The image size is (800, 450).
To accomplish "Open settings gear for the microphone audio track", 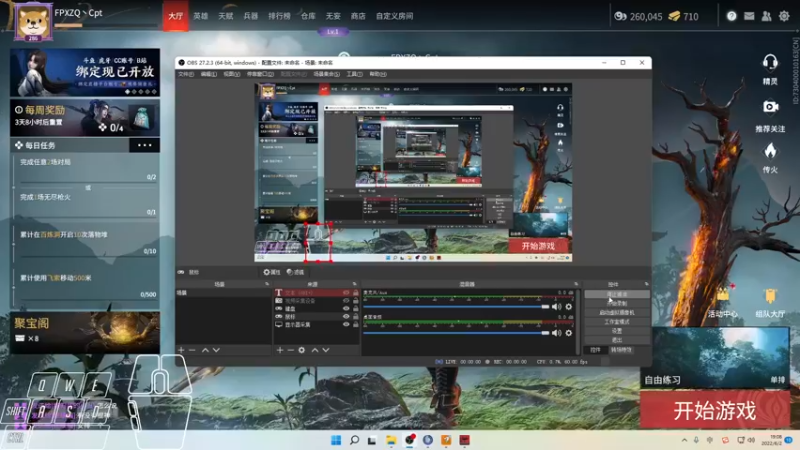I will click(x=569, y=307).
